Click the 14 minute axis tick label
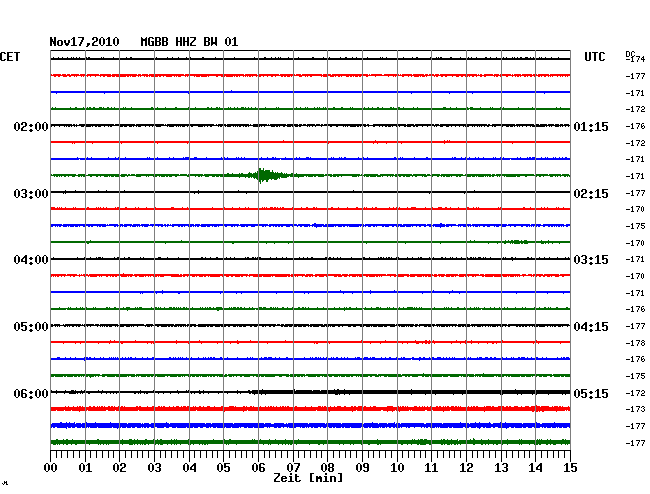Image resolution: width=650 pixels, height=494 pixels. point(535,467)
